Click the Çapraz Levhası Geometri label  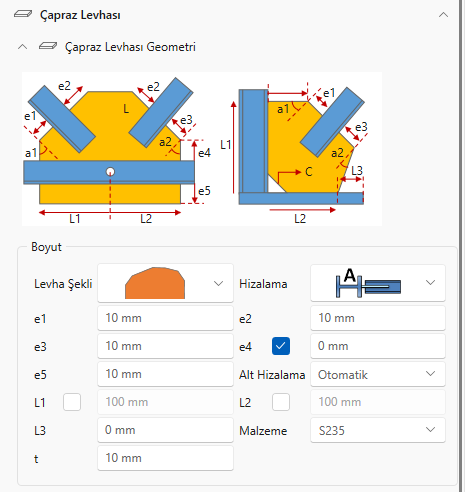click(130, 47)
